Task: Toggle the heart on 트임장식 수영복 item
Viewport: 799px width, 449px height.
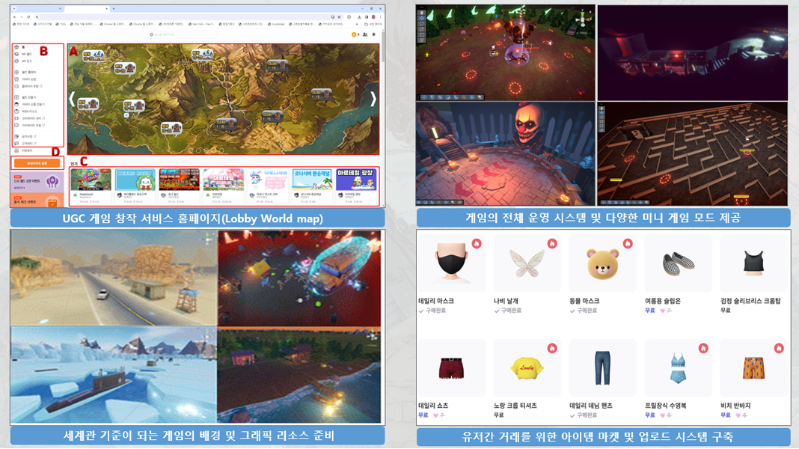Action: pos(703,348)
